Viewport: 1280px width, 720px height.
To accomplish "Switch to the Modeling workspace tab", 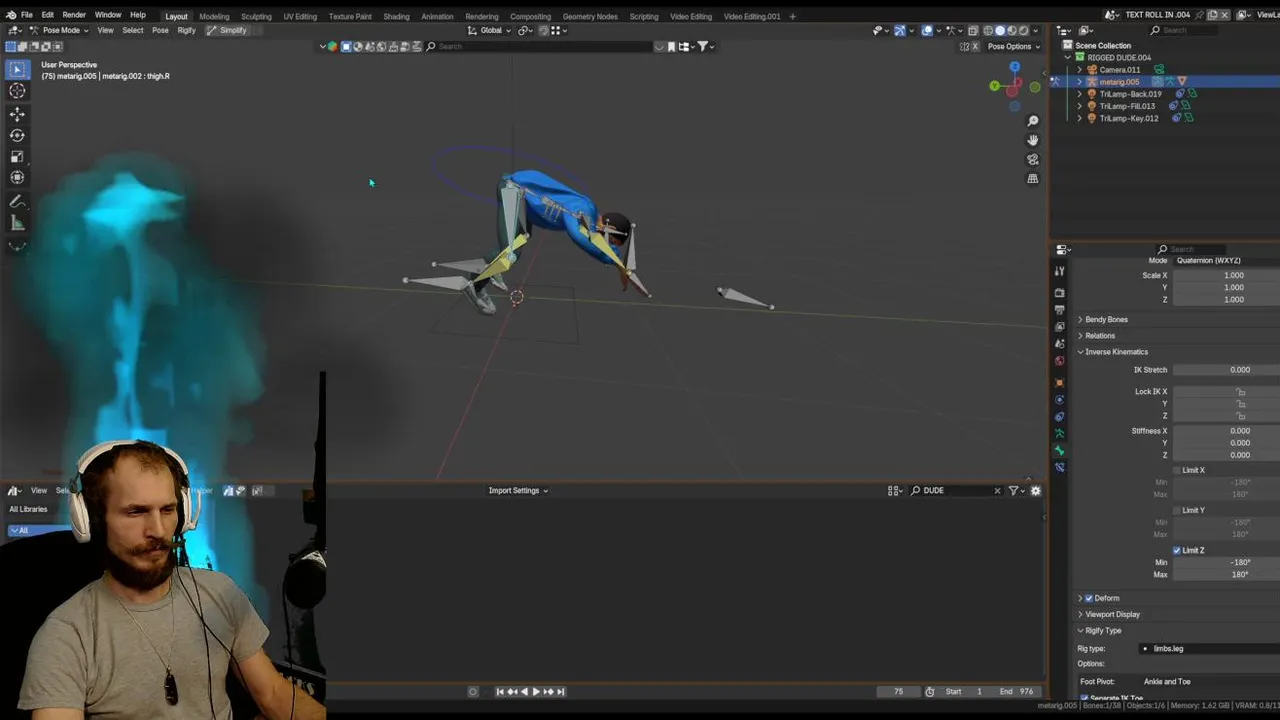I will (x=214, y=16).
